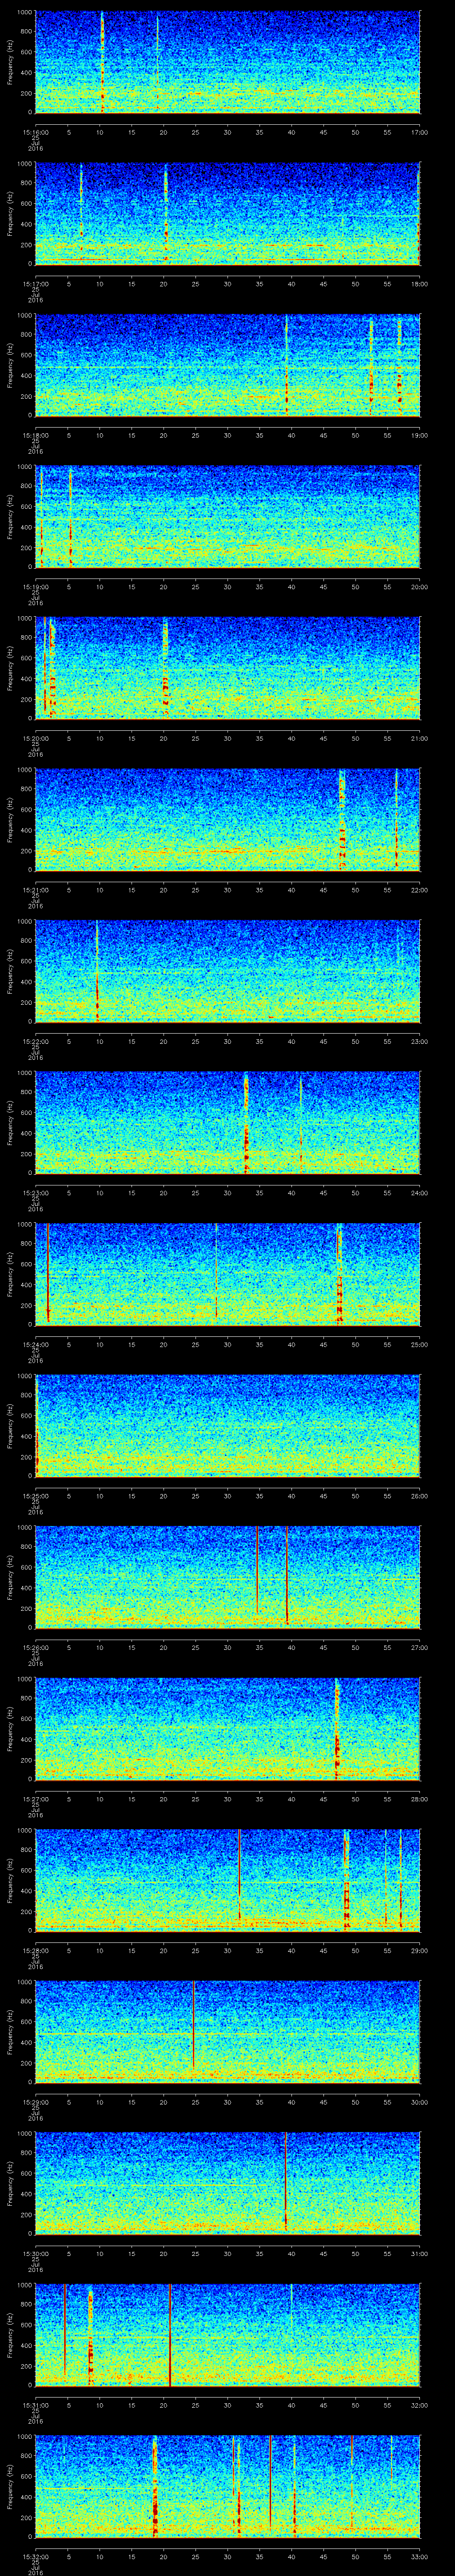Click the 22:00 end time label
The height and width of the screenshot is (2576, 455).
pyautogui.click(x=419, y=890)
